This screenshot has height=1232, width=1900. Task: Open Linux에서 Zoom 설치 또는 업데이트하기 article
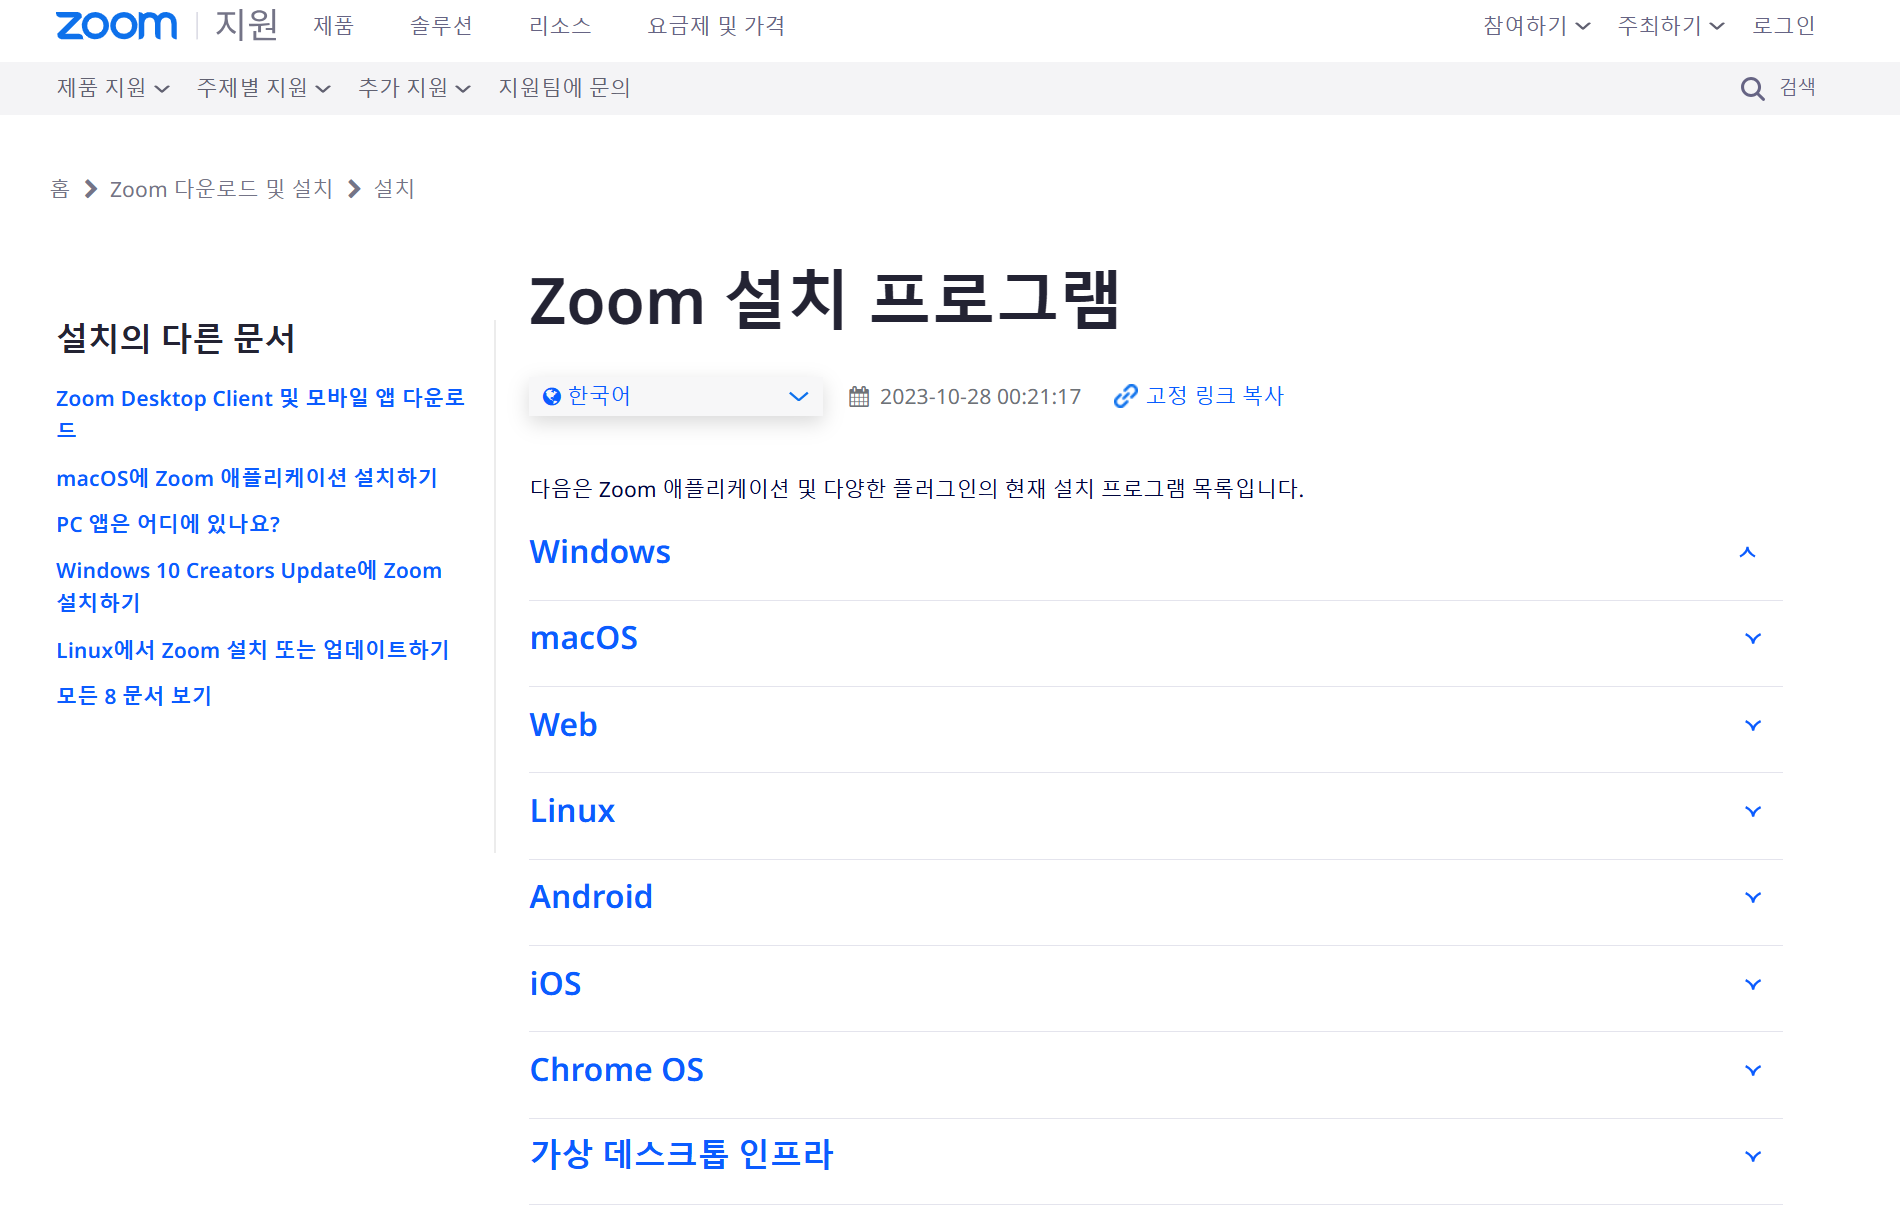[253, 650]
